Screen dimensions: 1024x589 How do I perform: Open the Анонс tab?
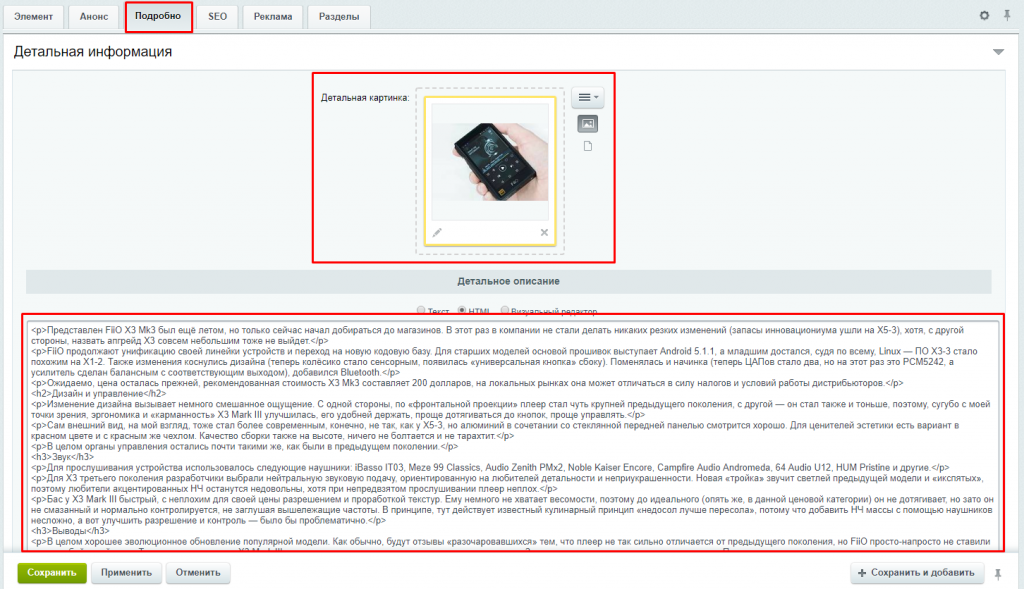94,16
